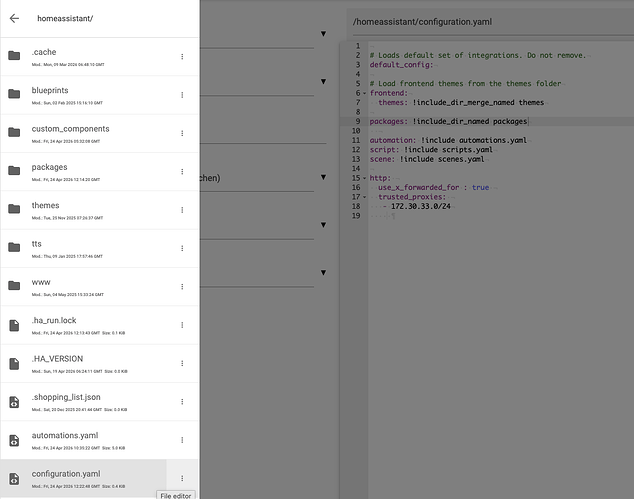Open the www folder icon
The width and height of the screenshot is (634, 499).
click(x=14, y=285)
